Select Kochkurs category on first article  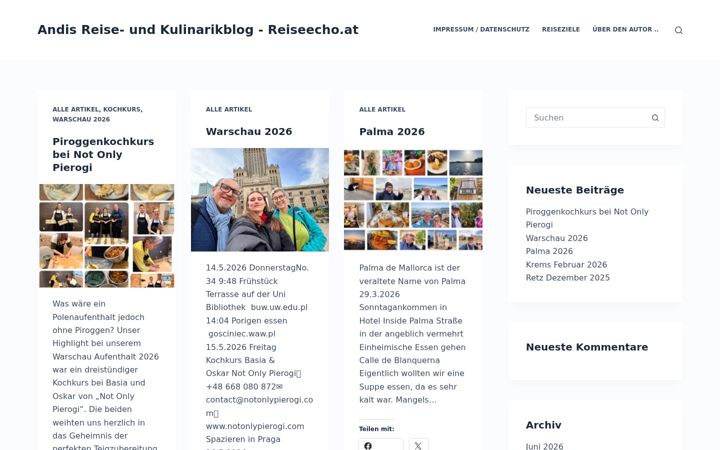point(122,109)
